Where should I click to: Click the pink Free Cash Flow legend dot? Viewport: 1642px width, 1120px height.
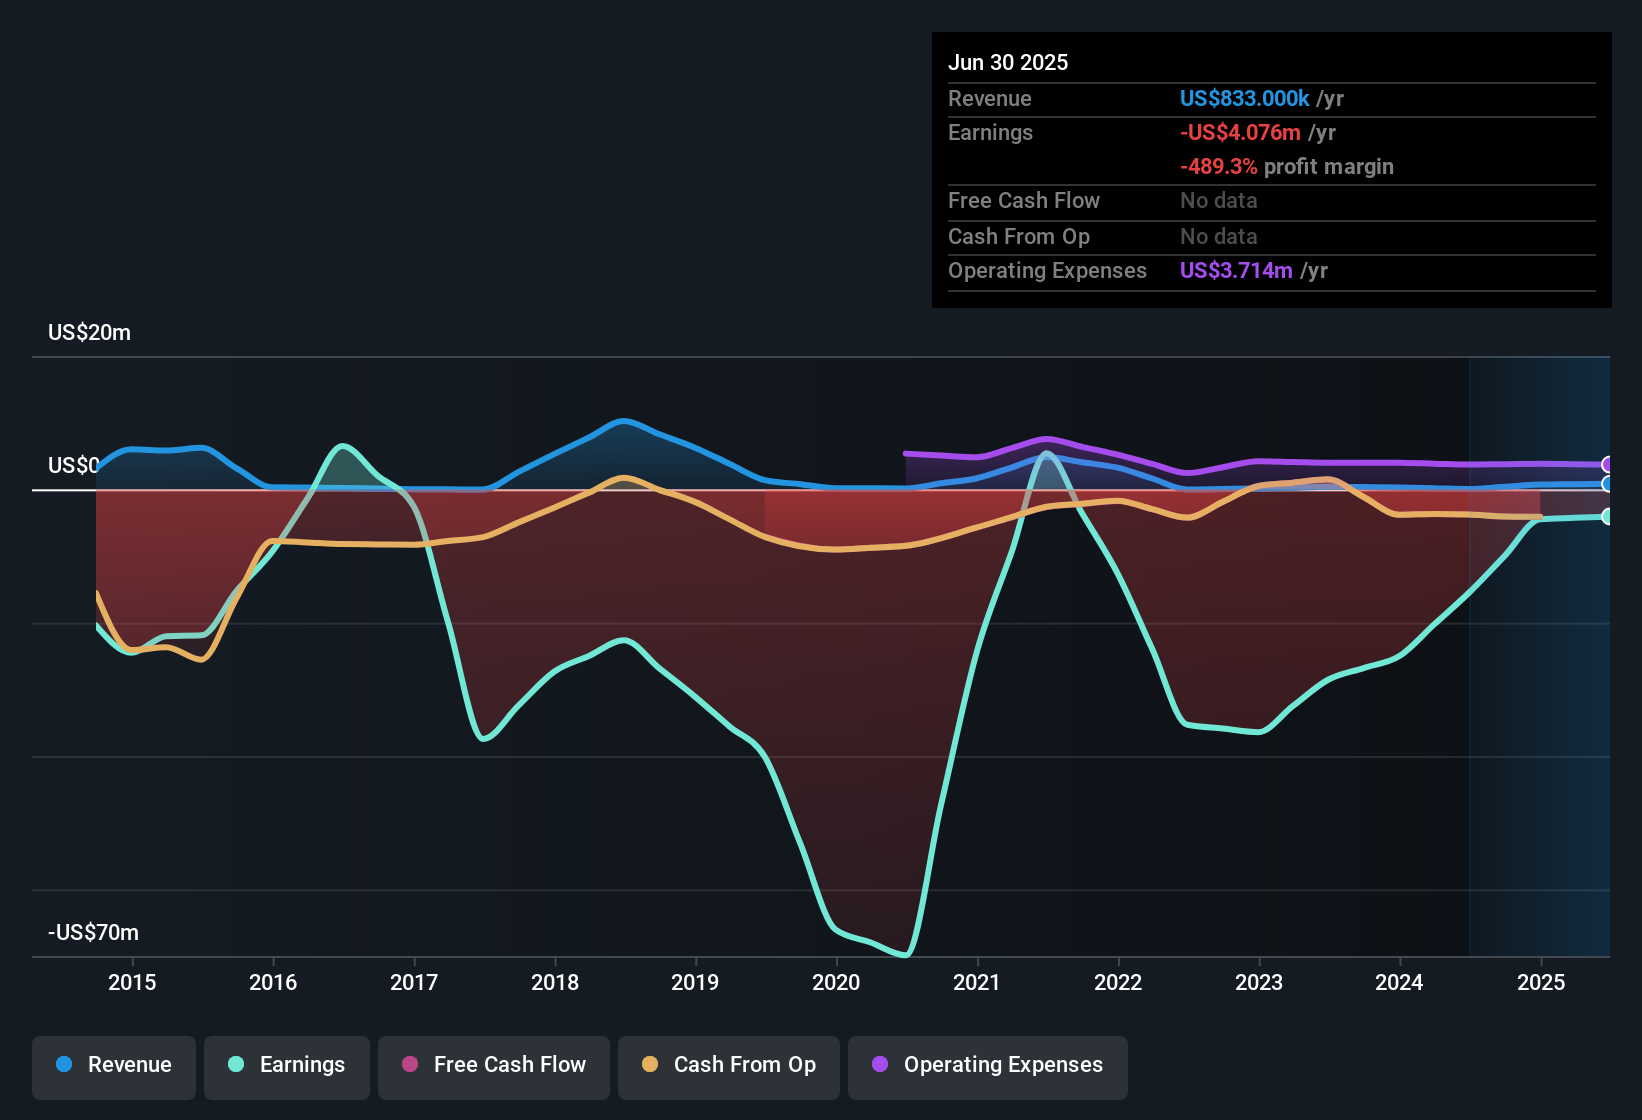pyautogui.click(x=410, y=1065)
